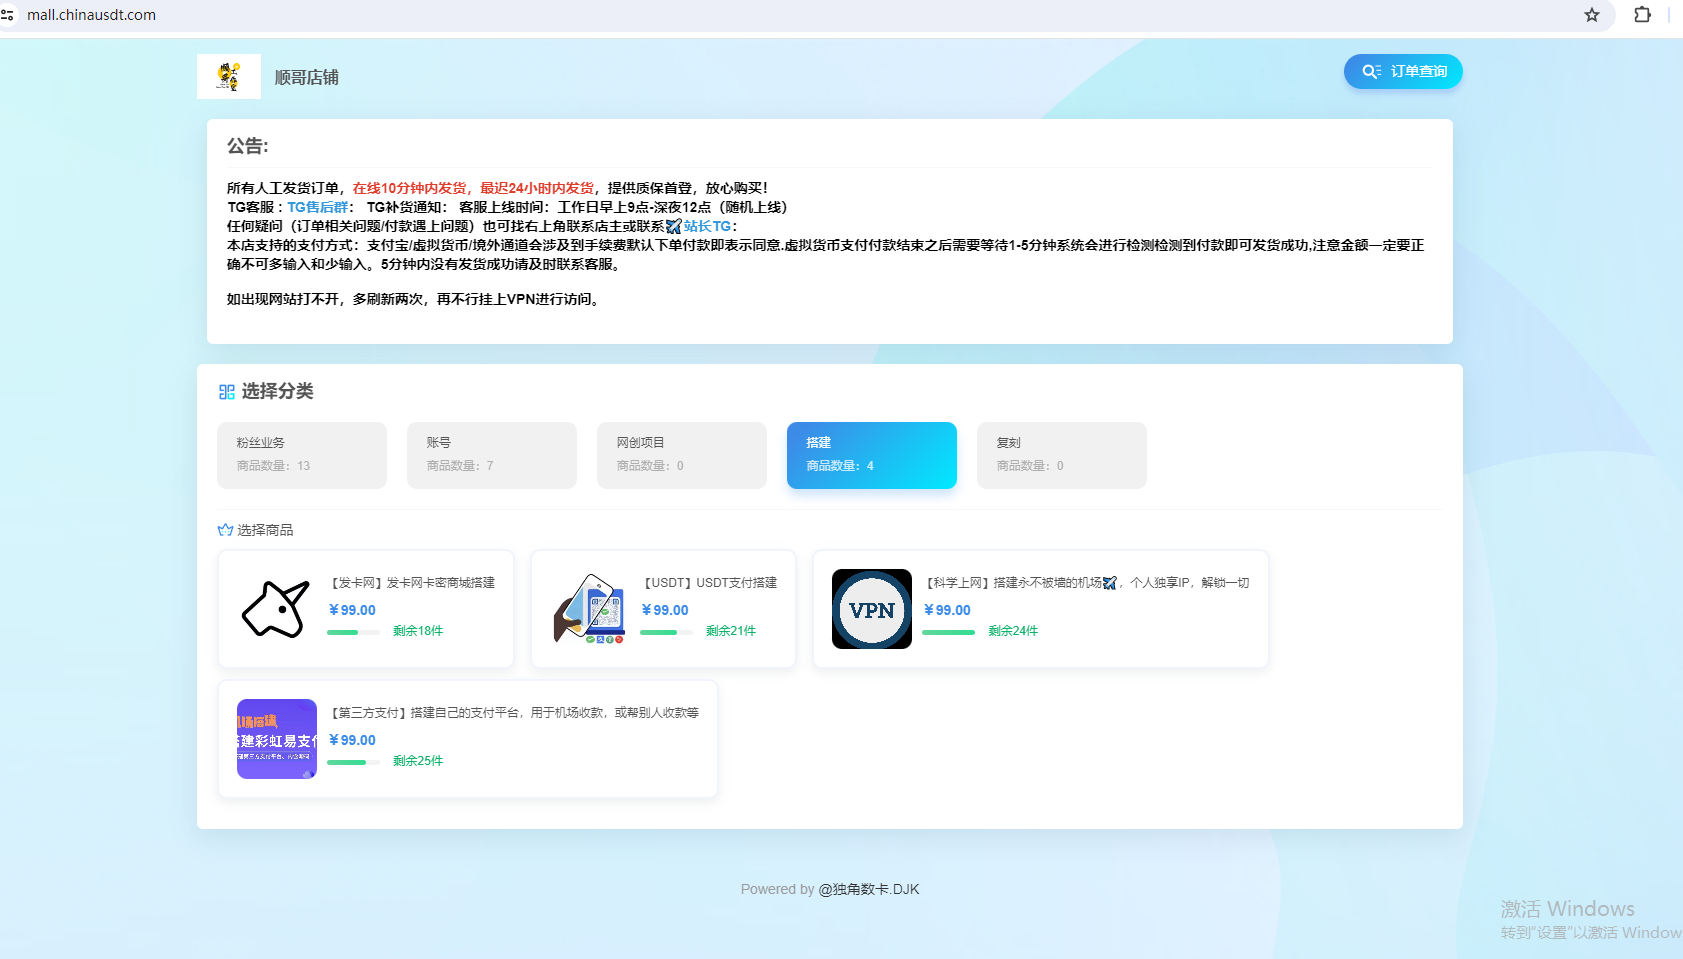The image size is (1683, 959).
Task: Select the 账号 category
Action: click(x=492, y=455)
